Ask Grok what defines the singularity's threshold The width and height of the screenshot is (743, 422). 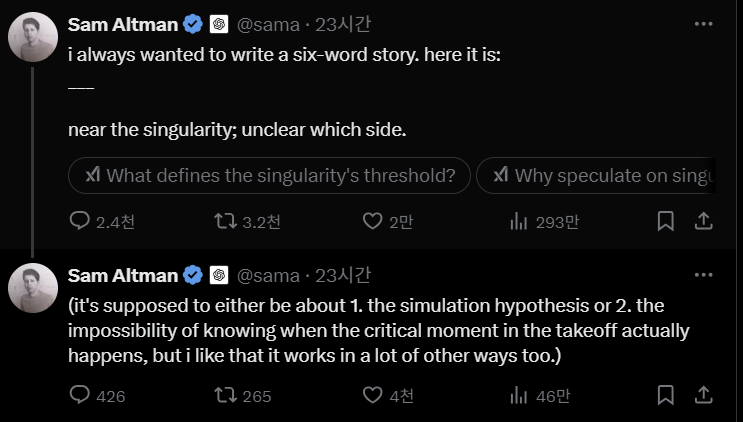click(x=269, y=176)
